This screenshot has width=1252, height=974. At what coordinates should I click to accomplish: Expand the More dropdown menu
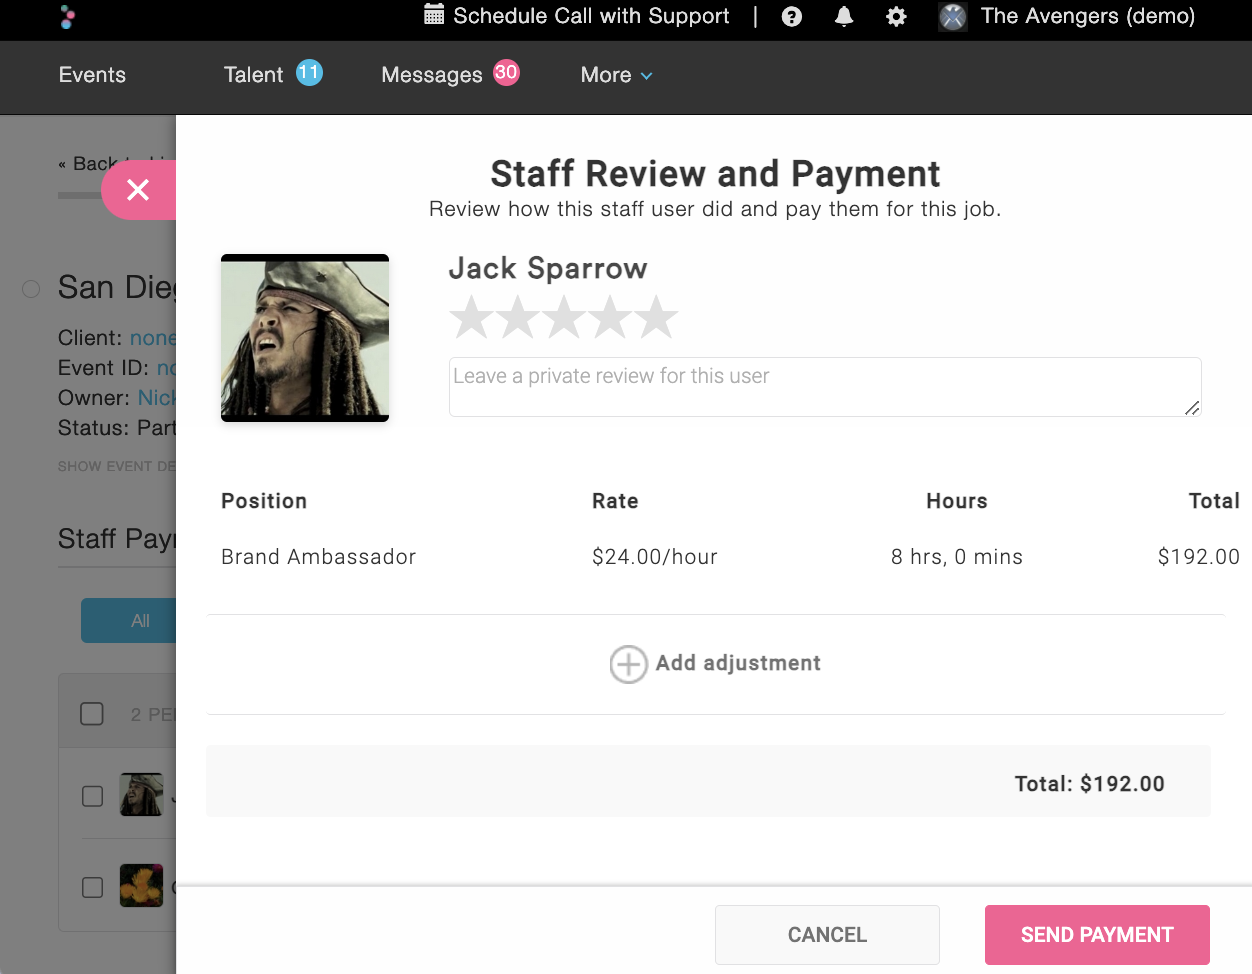click(x=616, y=75)
